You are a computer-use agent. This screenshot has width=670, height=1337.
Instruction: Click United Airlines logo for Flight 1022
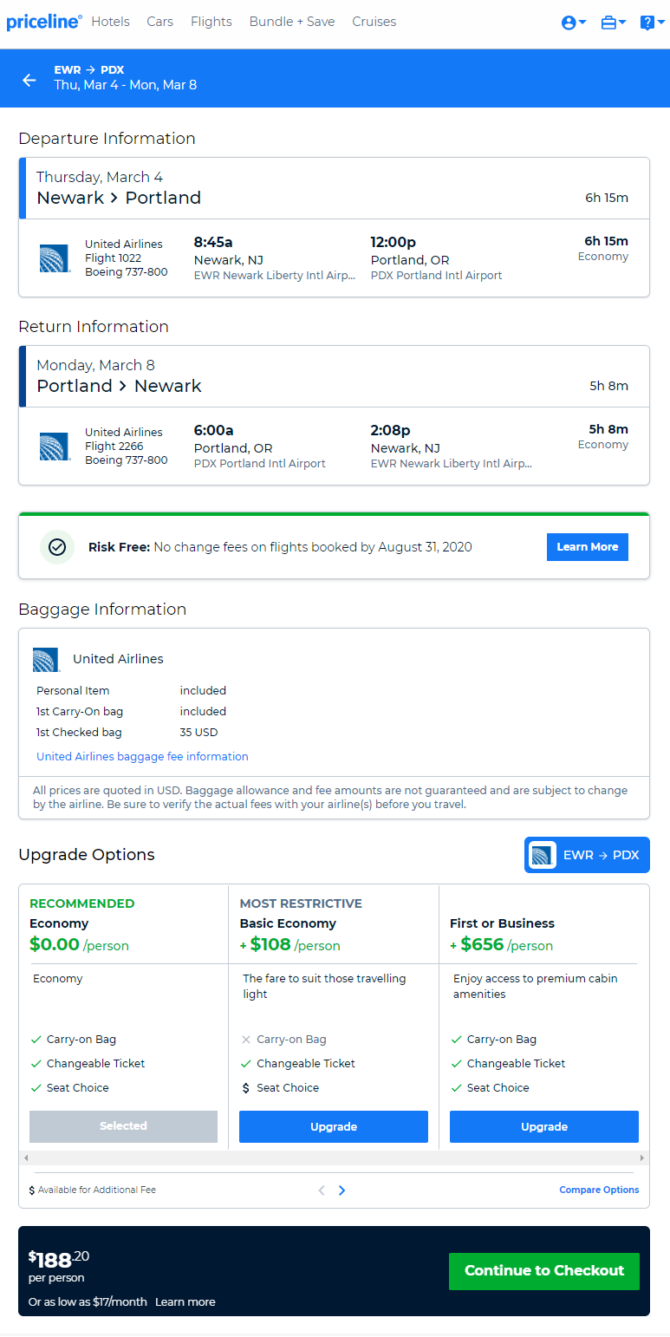click(x=54, y=258)
